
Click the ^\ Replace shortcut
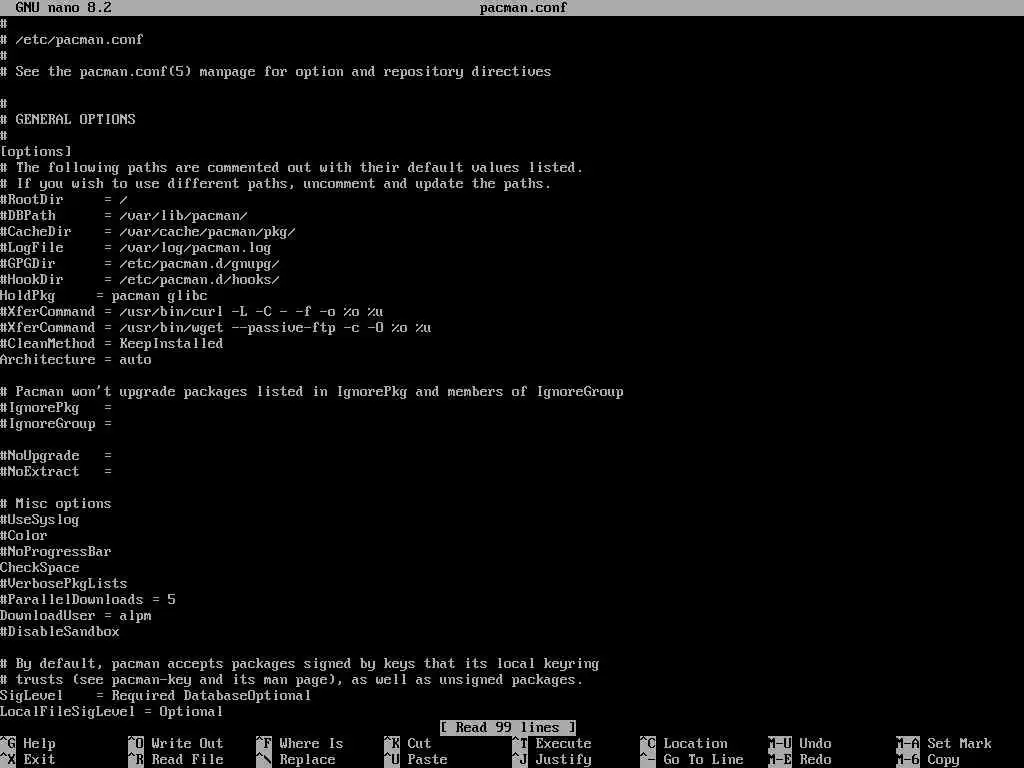[296, 760]
